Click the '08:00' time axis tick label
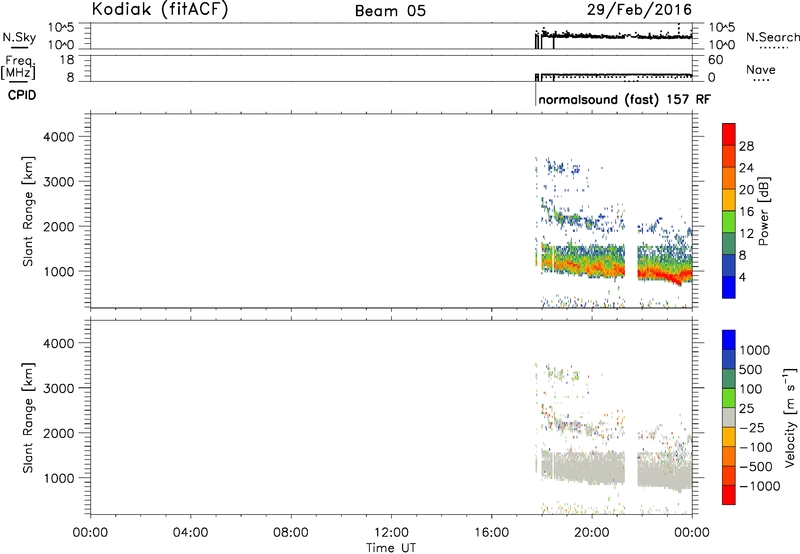 pos(290,533)
